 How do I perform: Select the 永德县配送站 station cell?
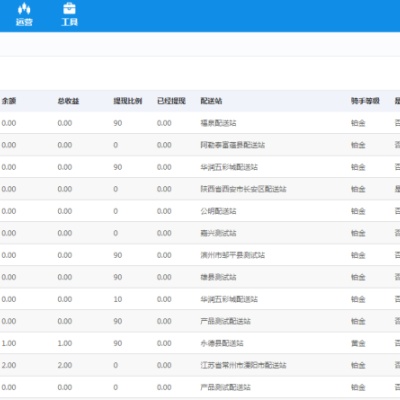click(222, 343)
